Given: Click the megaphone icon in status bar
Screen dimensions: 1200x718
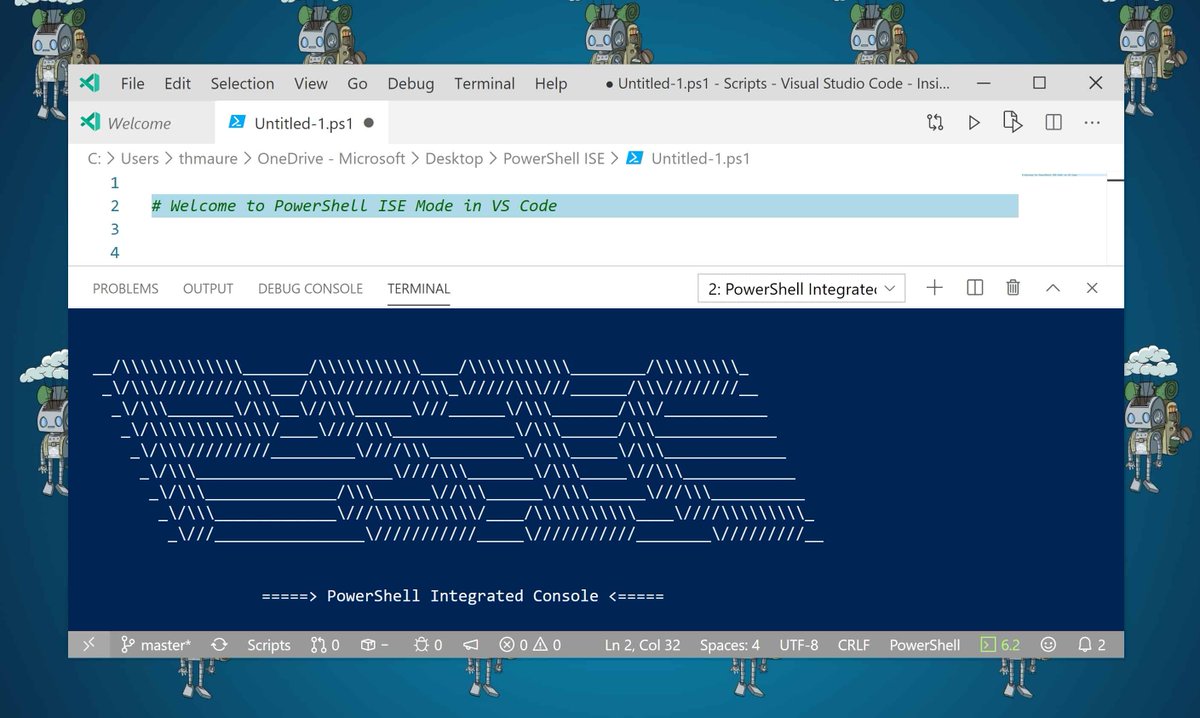Looking at the screenshot, I should click(x=471, y=645).
